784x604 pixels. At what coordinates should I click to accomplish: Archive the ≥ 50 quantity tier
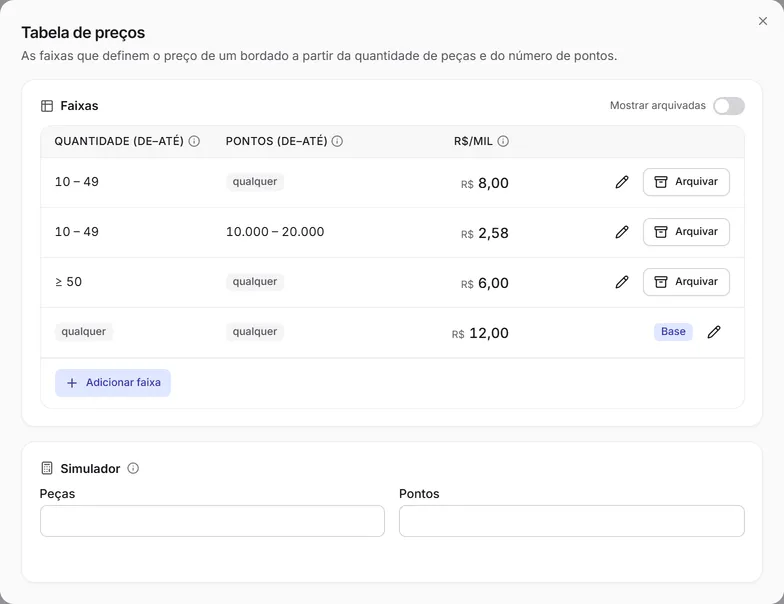point(686,282)
